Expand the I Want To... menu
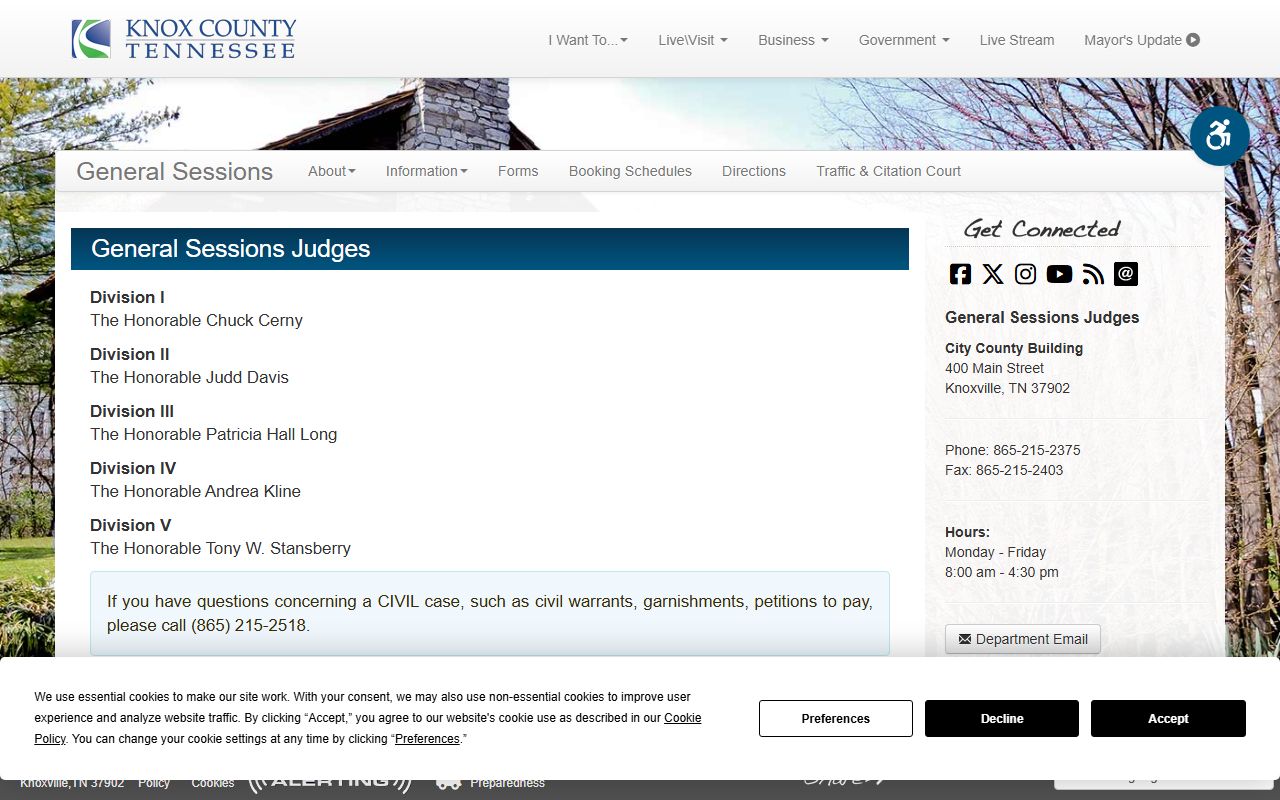The width and height of the screenshot is (1280, 800). pos(588,40)
